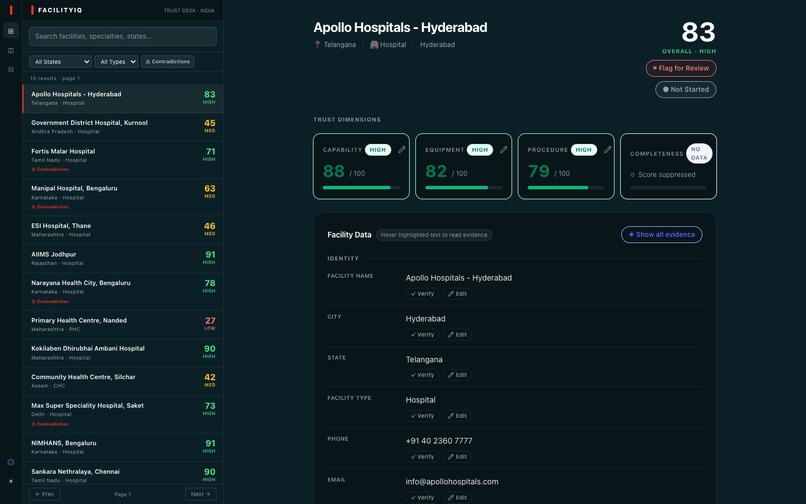
Task: Verify the City field
Action: [x=422, y=335]
